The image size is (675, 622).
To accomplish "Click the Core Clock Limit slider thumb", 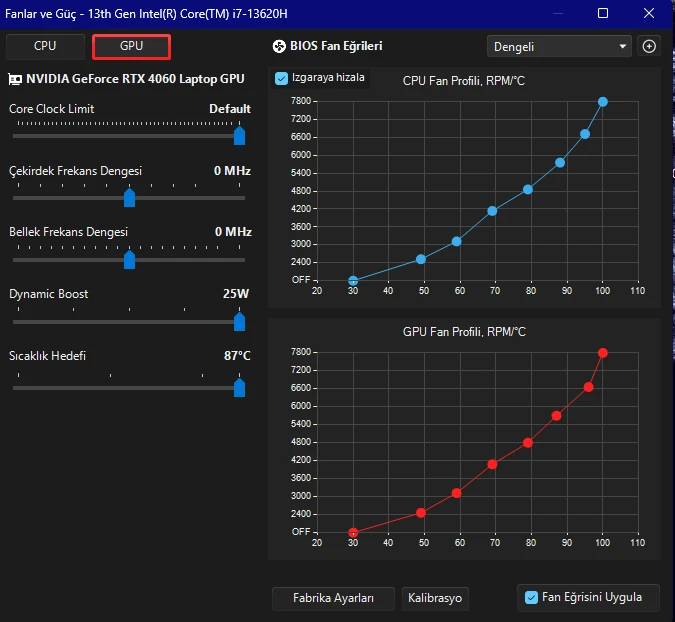I will tap(239, 136).
